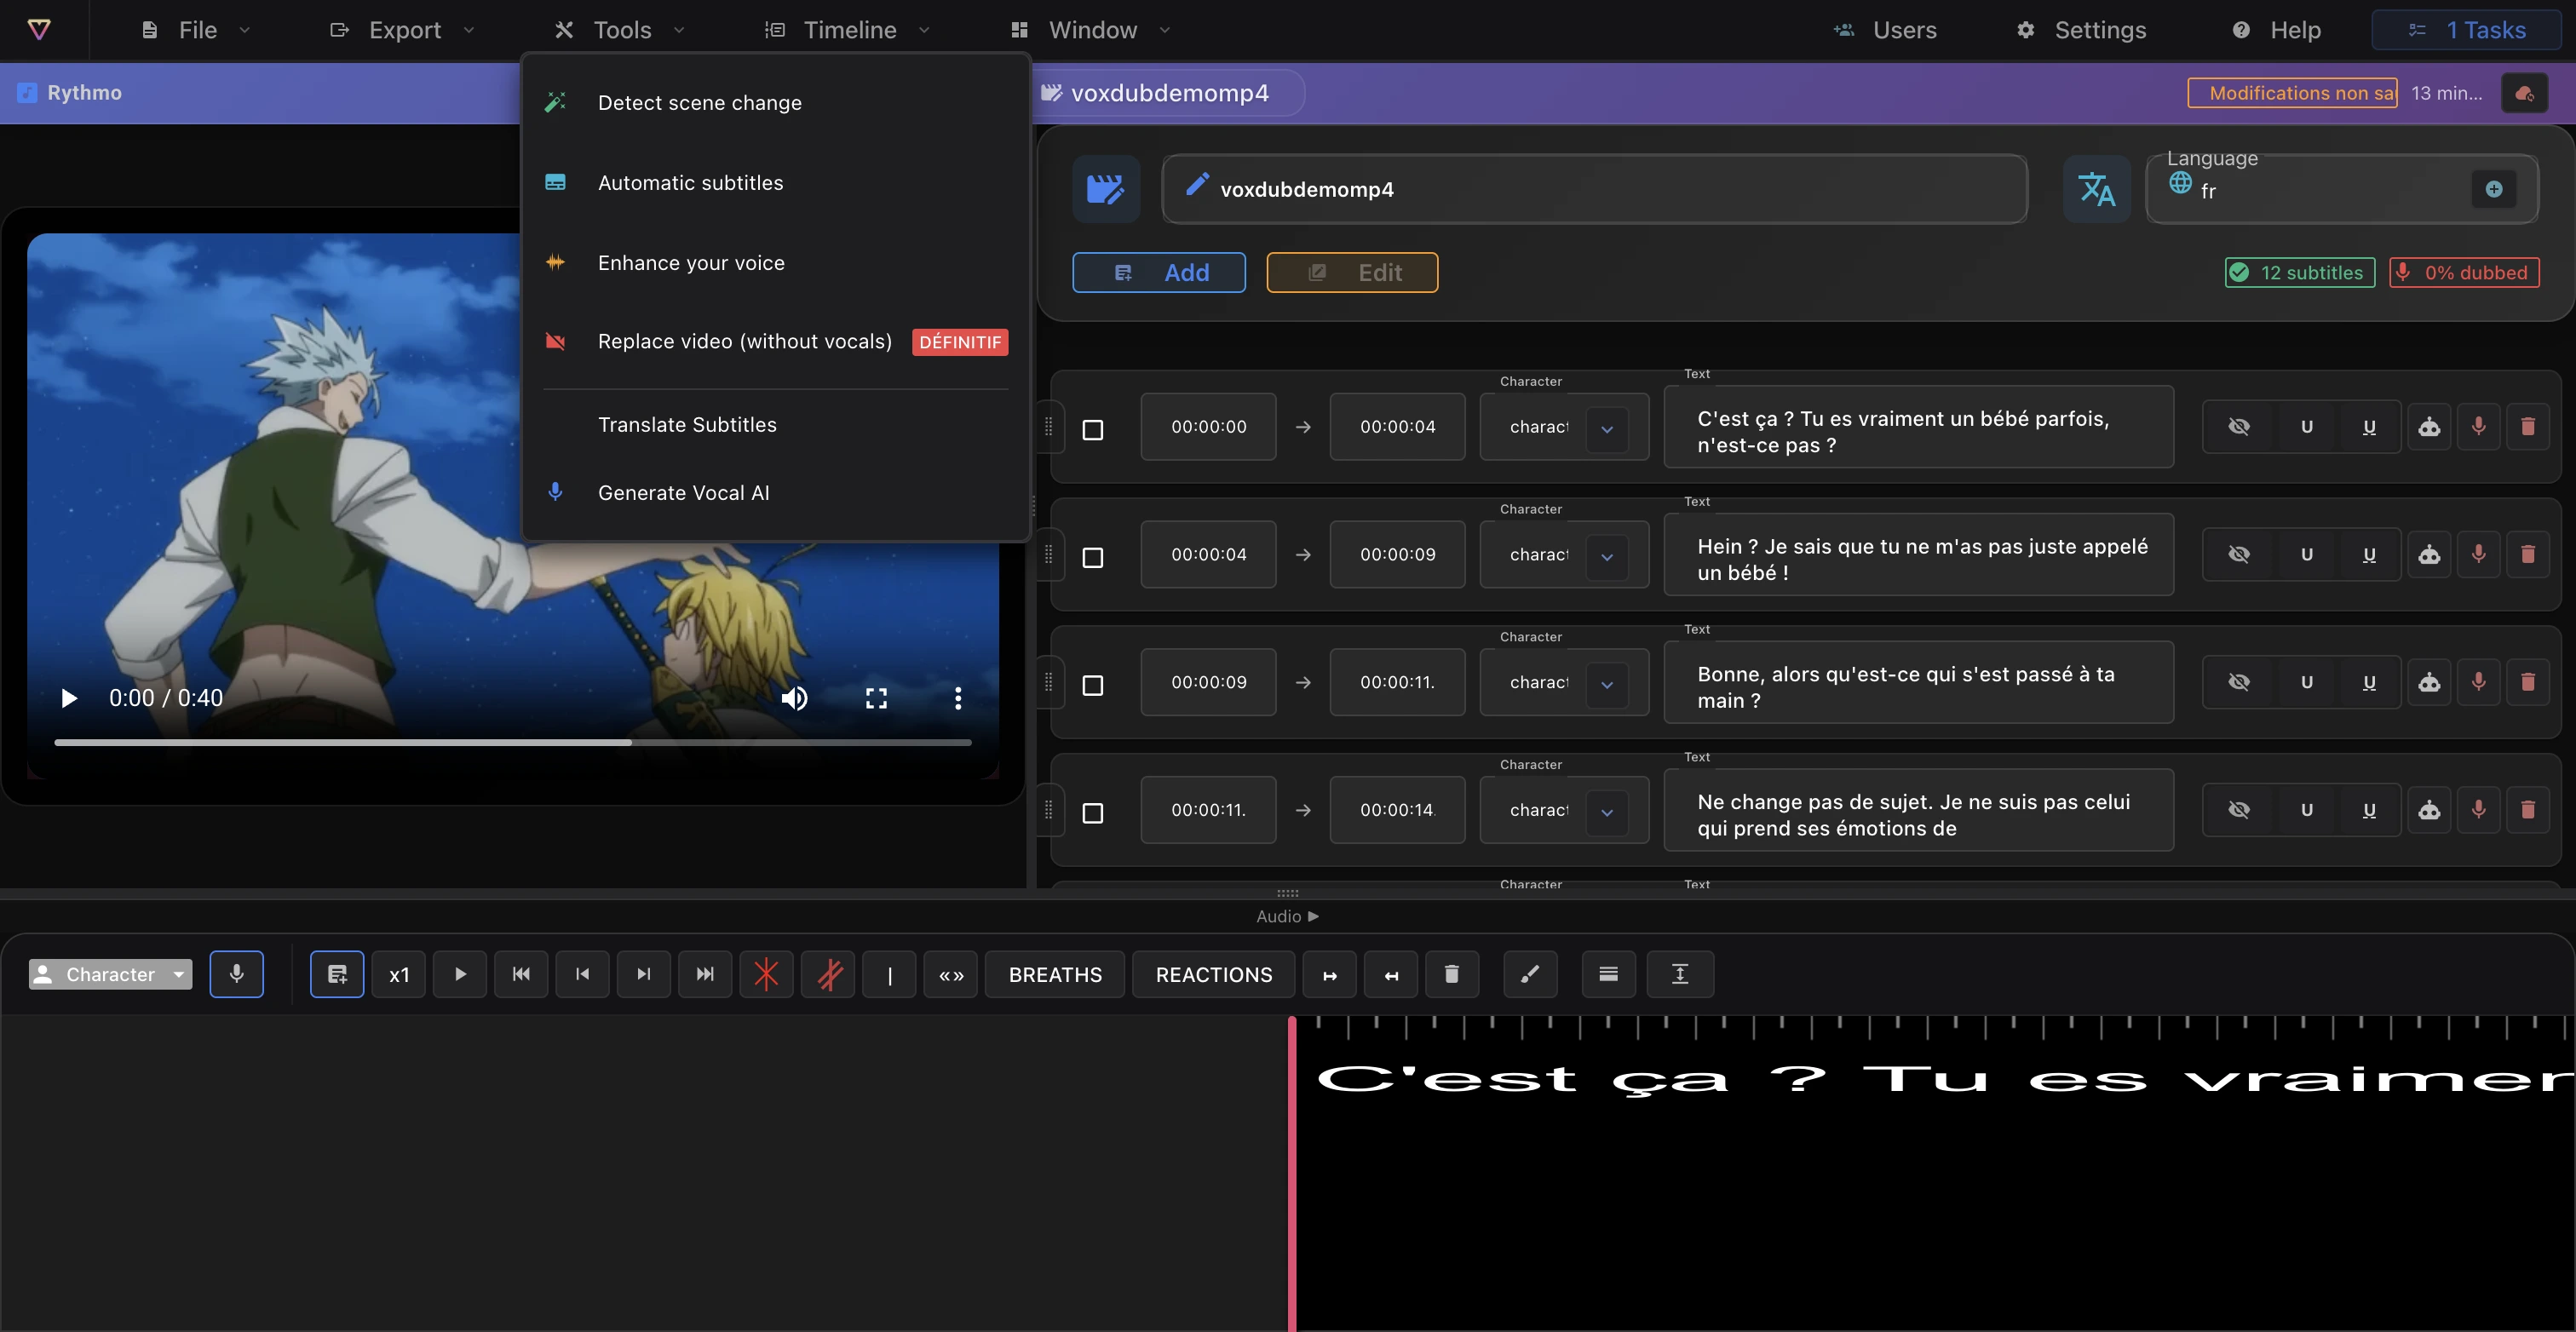Screen dimensions: 2576x1332
Task: Toggle visibility of 'Hein ? Je sais' subtitle
Action: 2239,555
